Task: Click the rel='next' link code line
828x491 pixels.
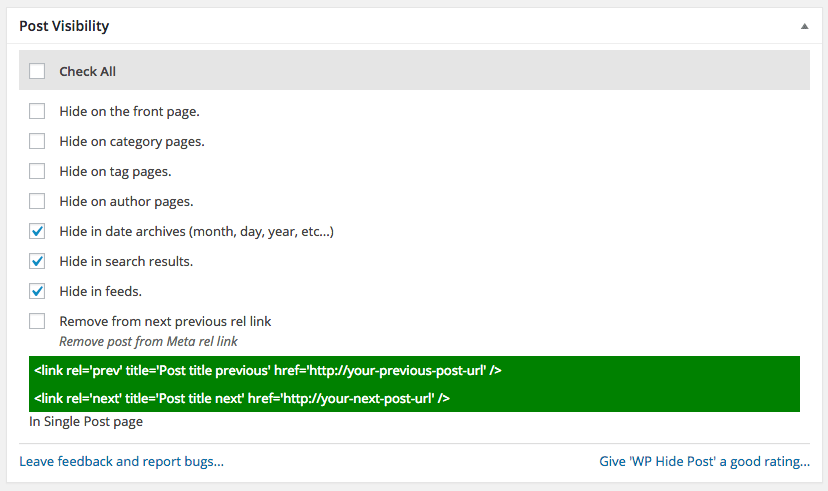Action: 241,398
